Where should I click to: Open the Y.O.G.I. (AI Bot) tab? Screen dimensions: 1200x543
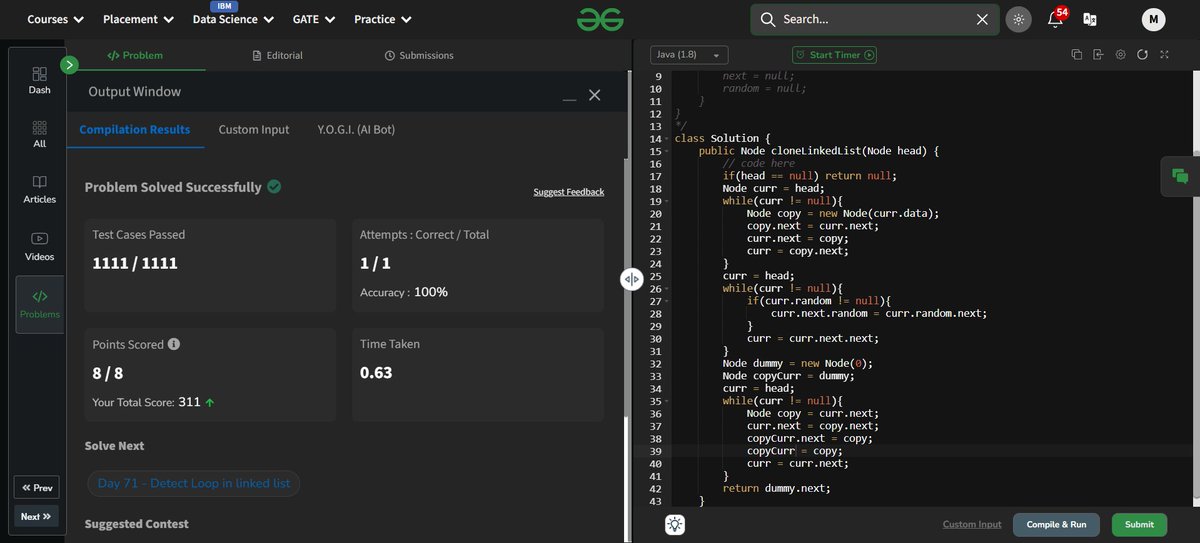tap(356, 130)
